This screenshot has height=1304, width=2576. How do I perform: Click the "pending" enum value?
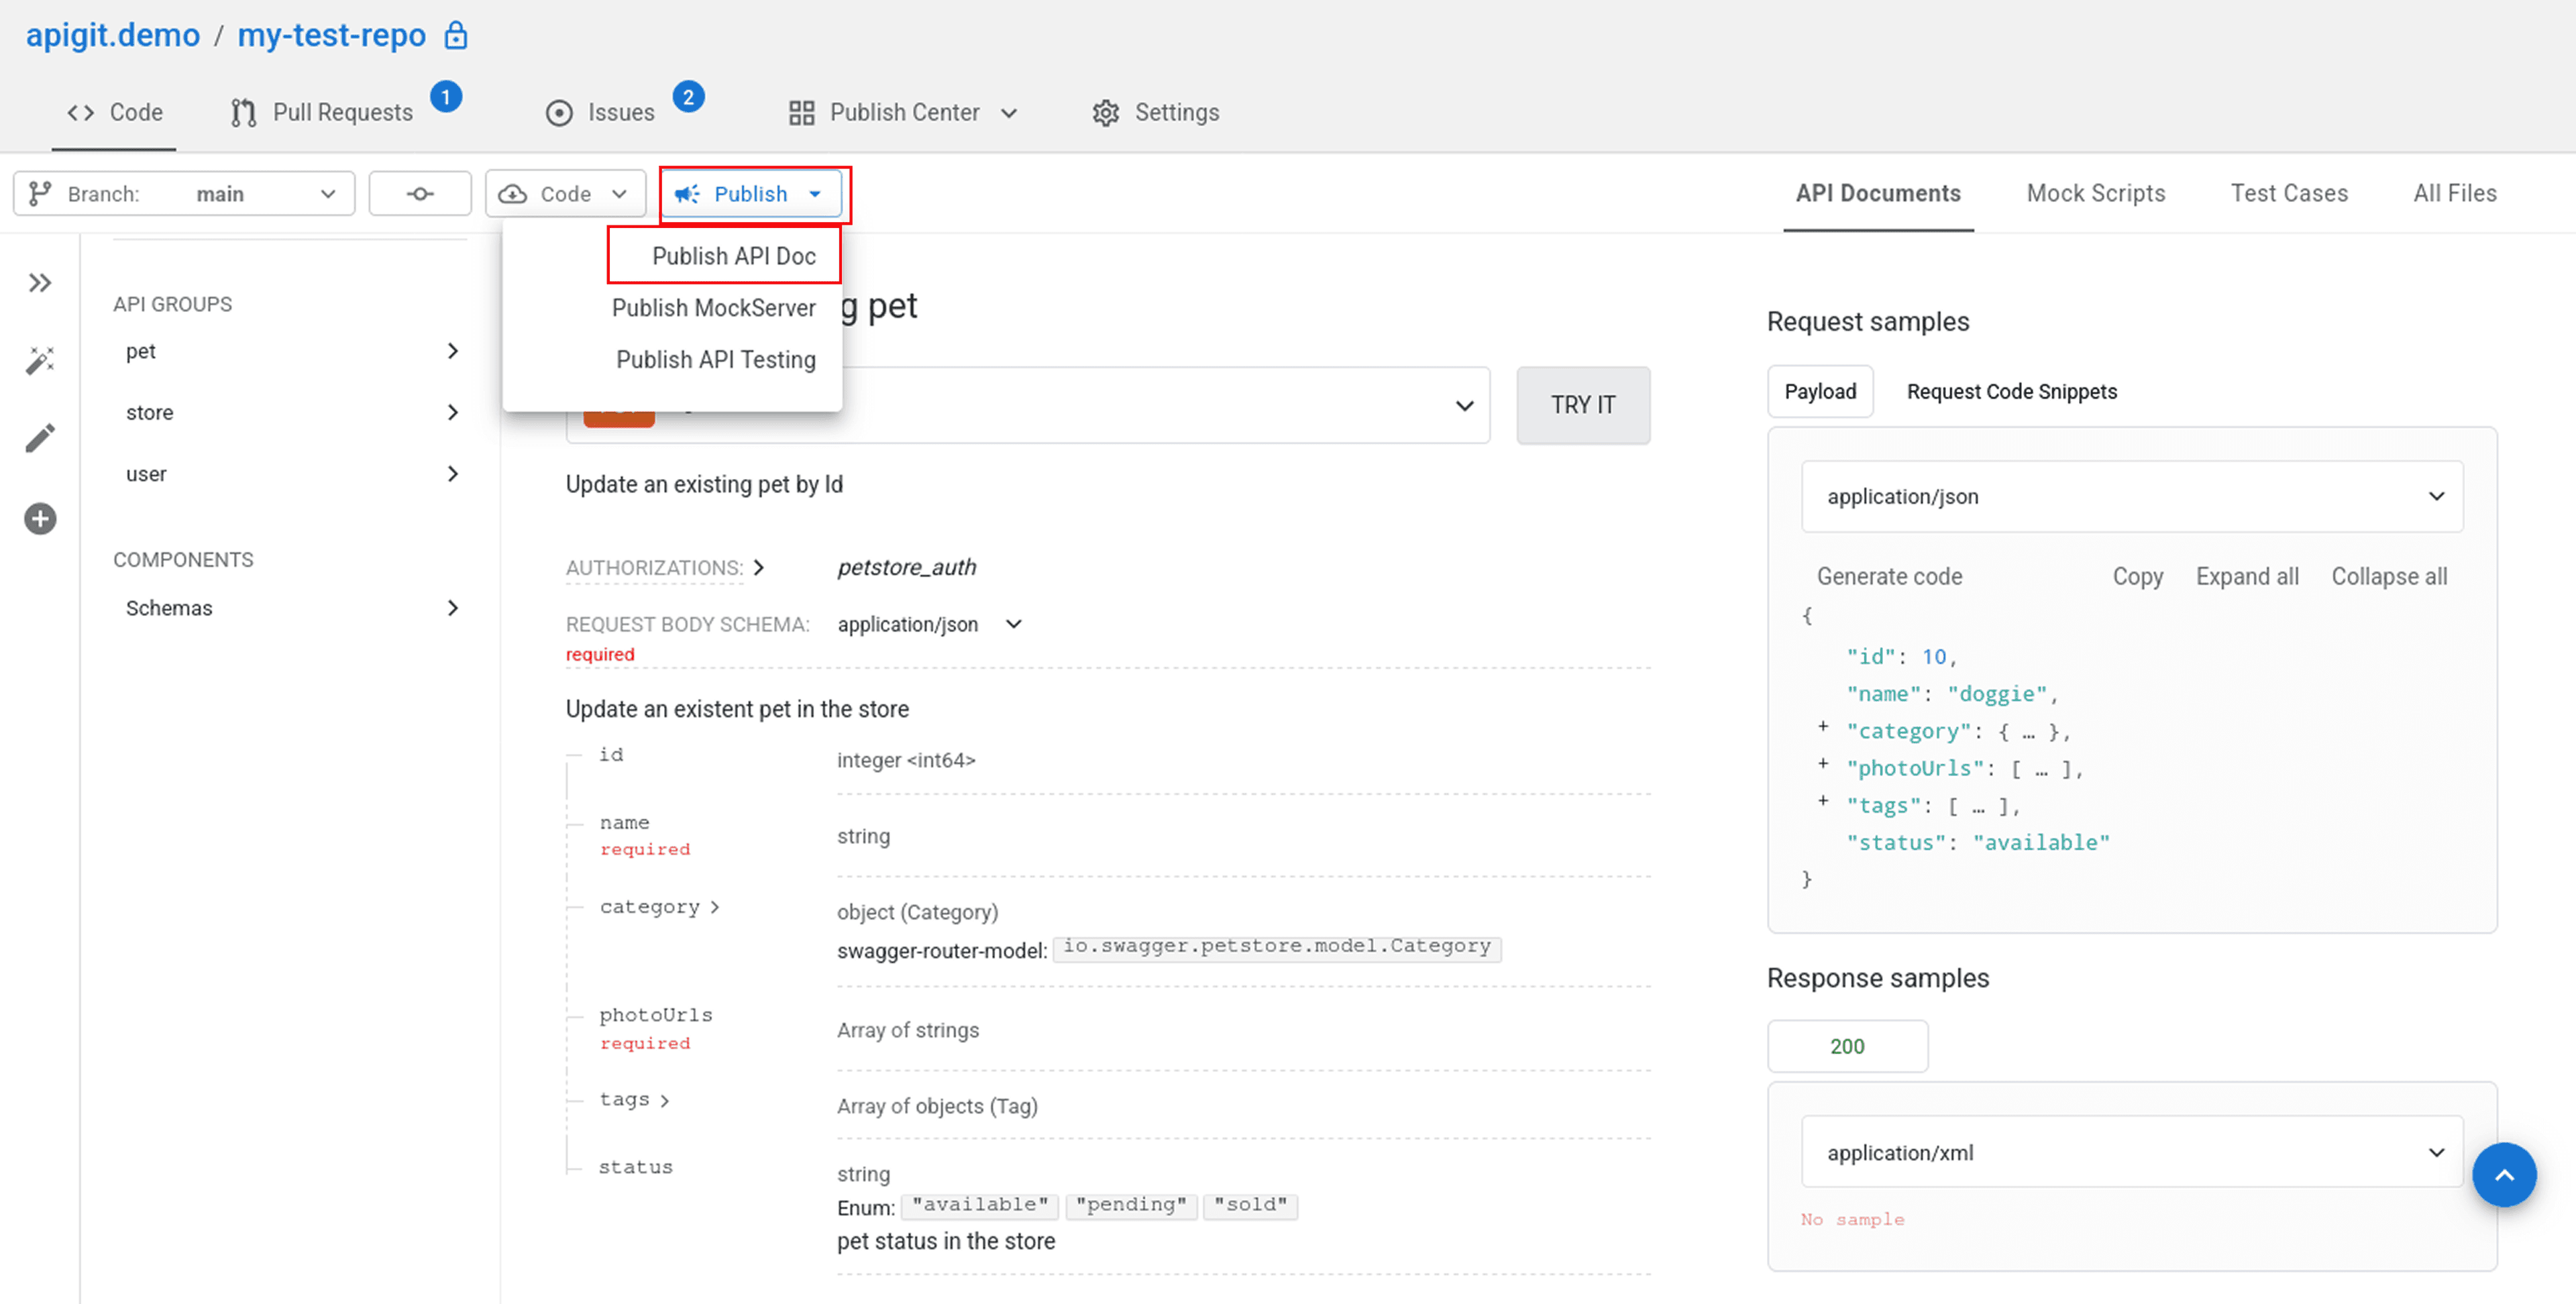[1131, 1205]
